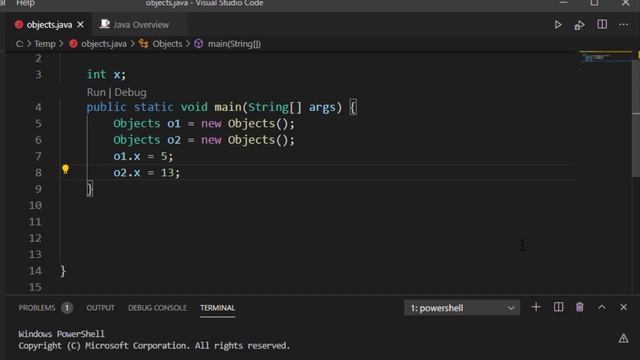Viewport: 640px width, 360px height.
Task: Click the C: drive breadcrumb
Action: (19, 44)
